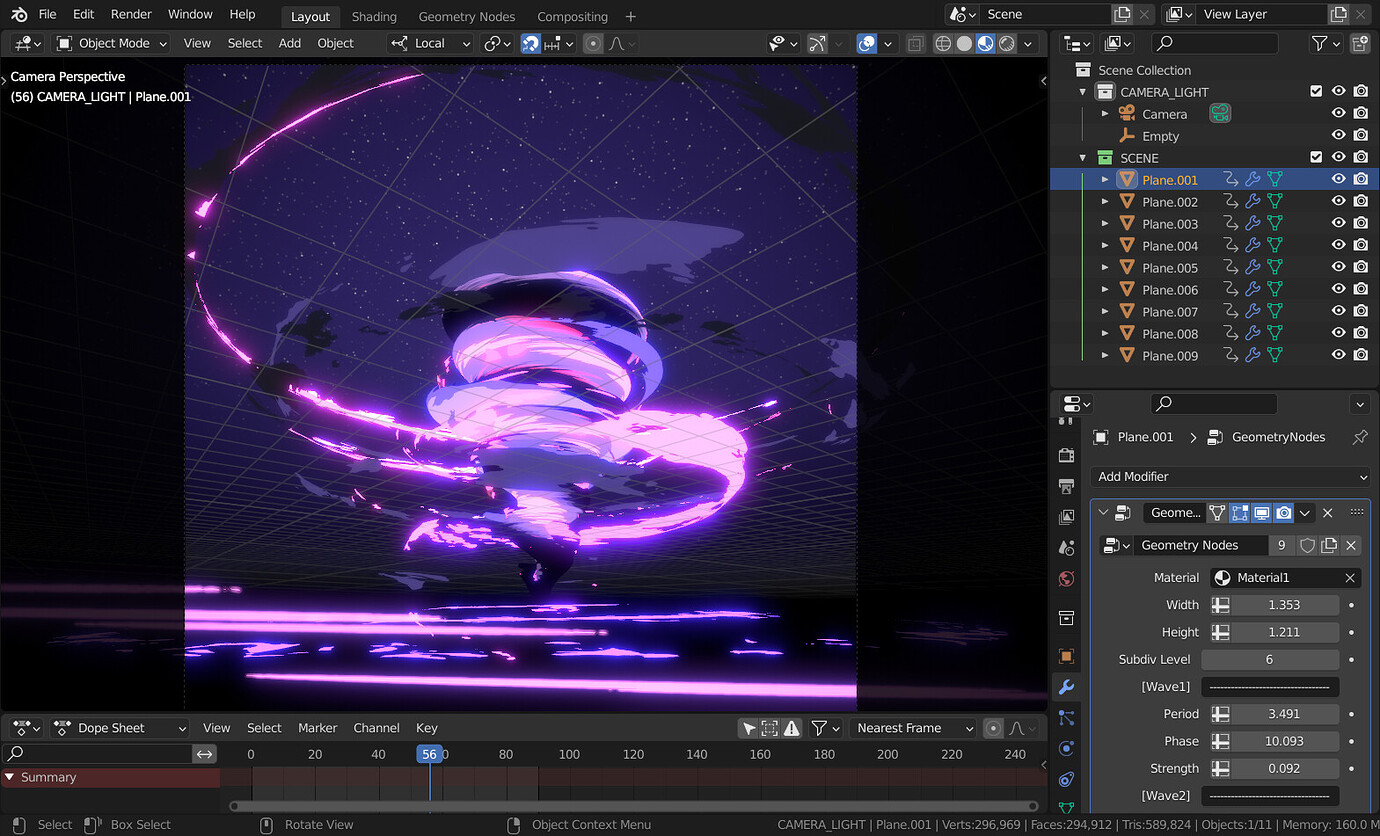Toggle snapping with the magnet icon
This screenshot has width=1380, height=836.
[x=531, y=43]
